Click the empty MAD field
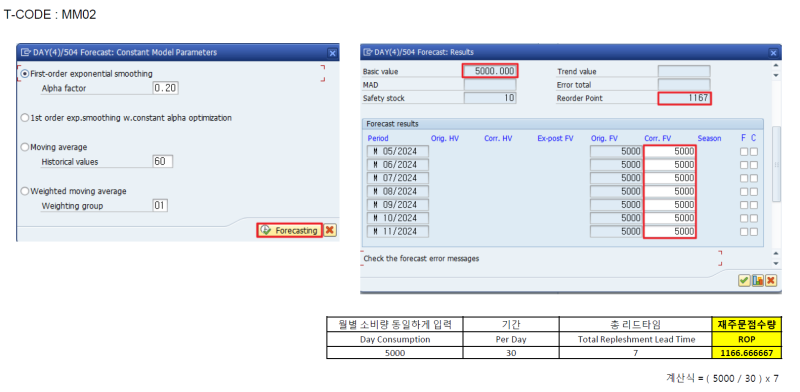 pos(490,85)
